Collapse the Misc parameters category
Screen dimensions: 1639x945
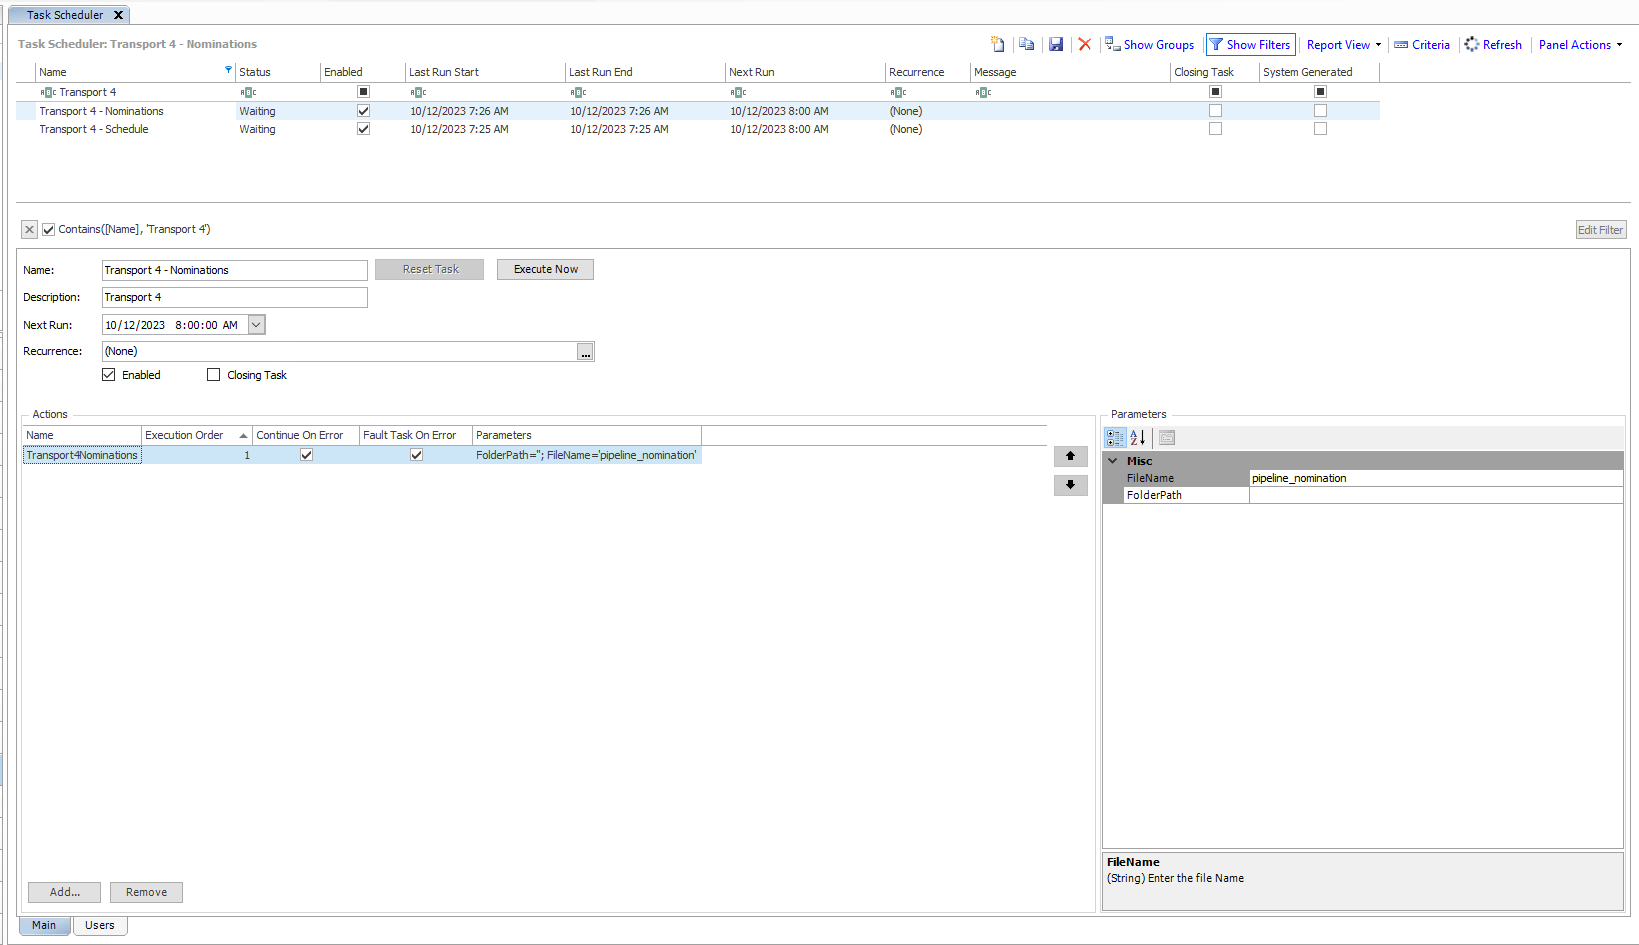pyautogui.click(x=1113, y=461)
